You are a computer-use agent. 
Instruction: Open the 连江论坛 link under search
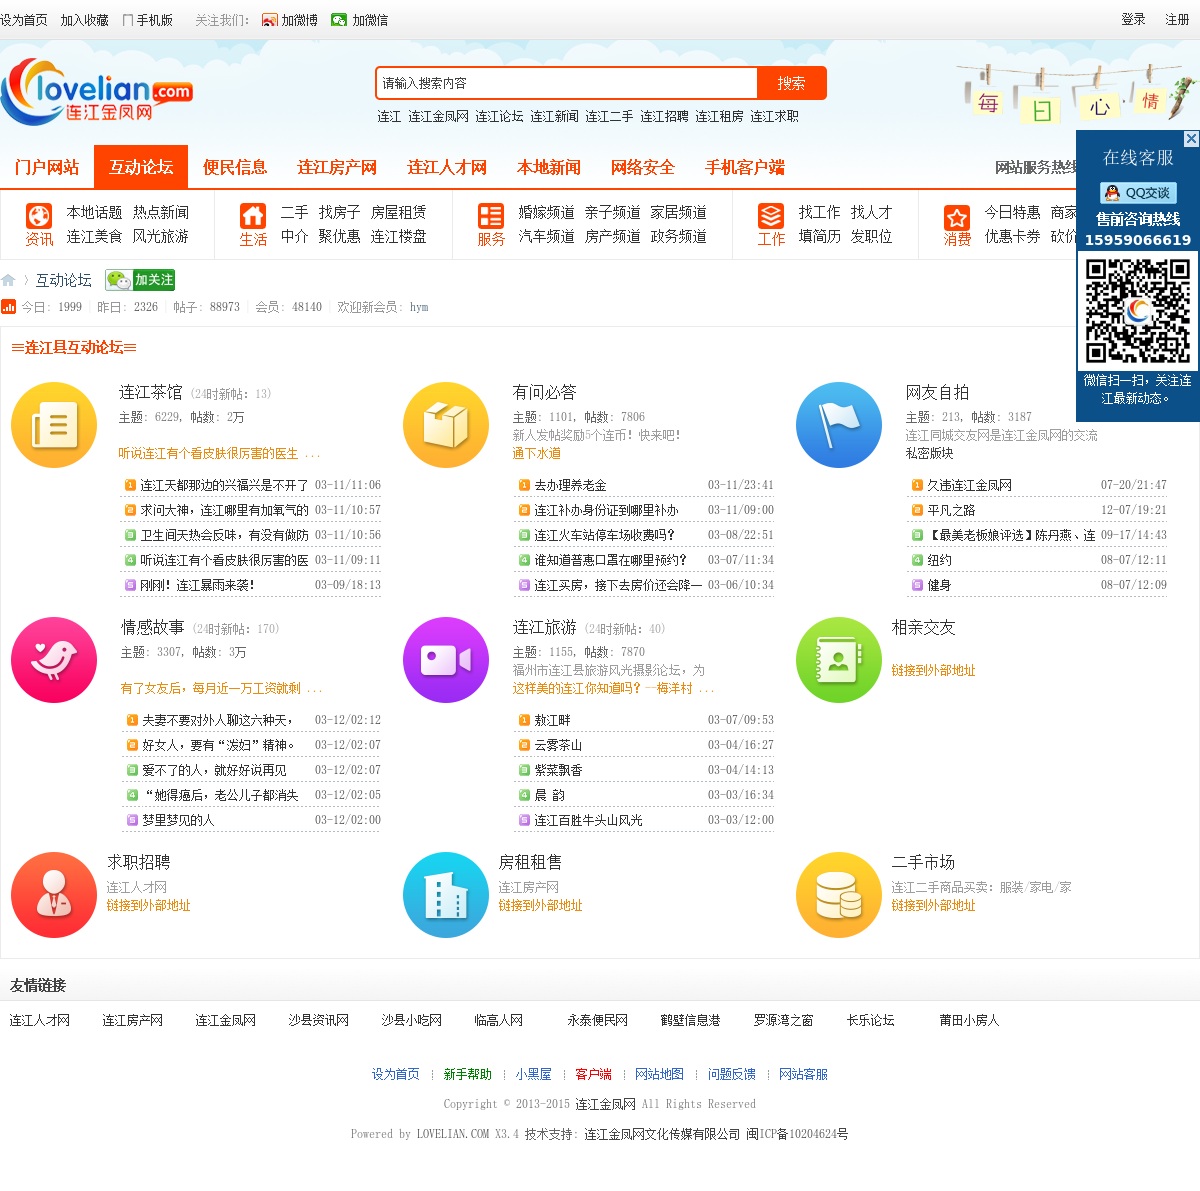499,116
